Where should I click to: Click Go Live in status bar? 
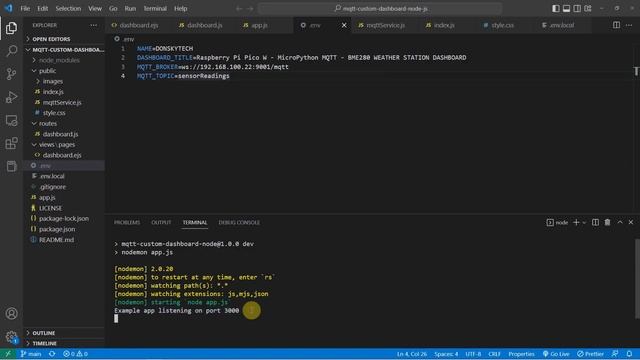[556, 354]
